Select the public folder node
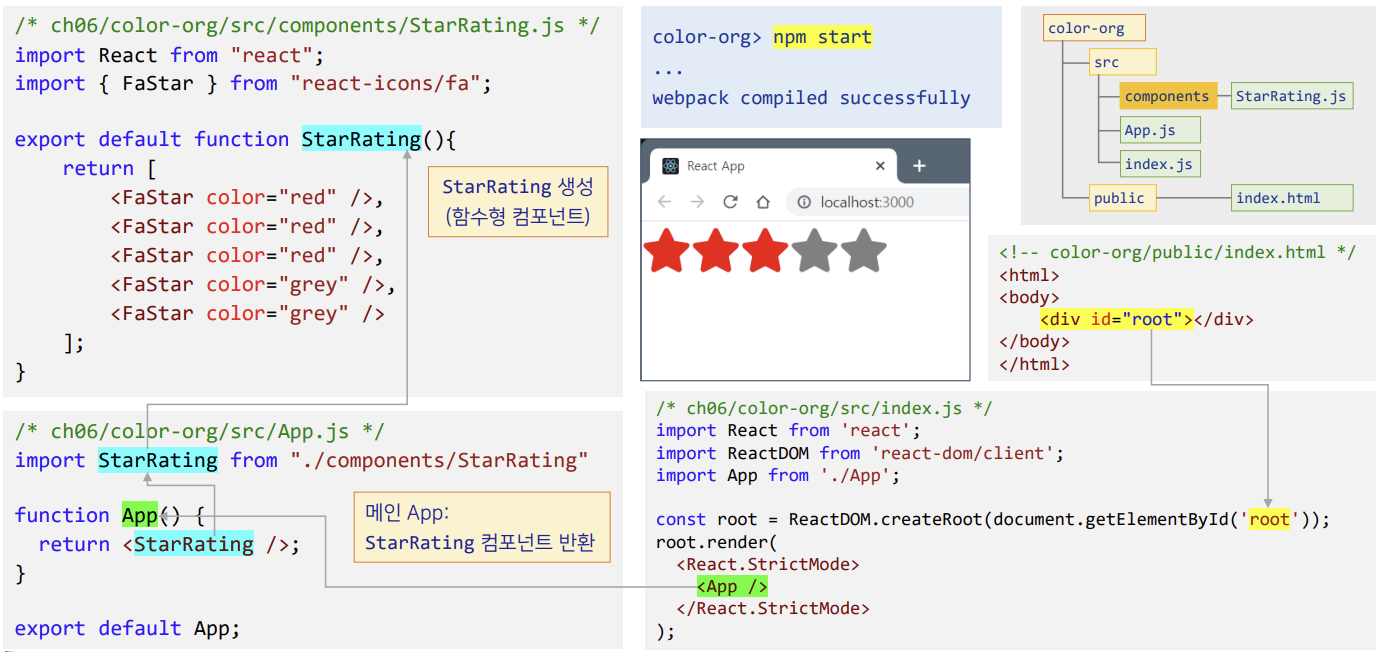 [x=1122, y=198]
